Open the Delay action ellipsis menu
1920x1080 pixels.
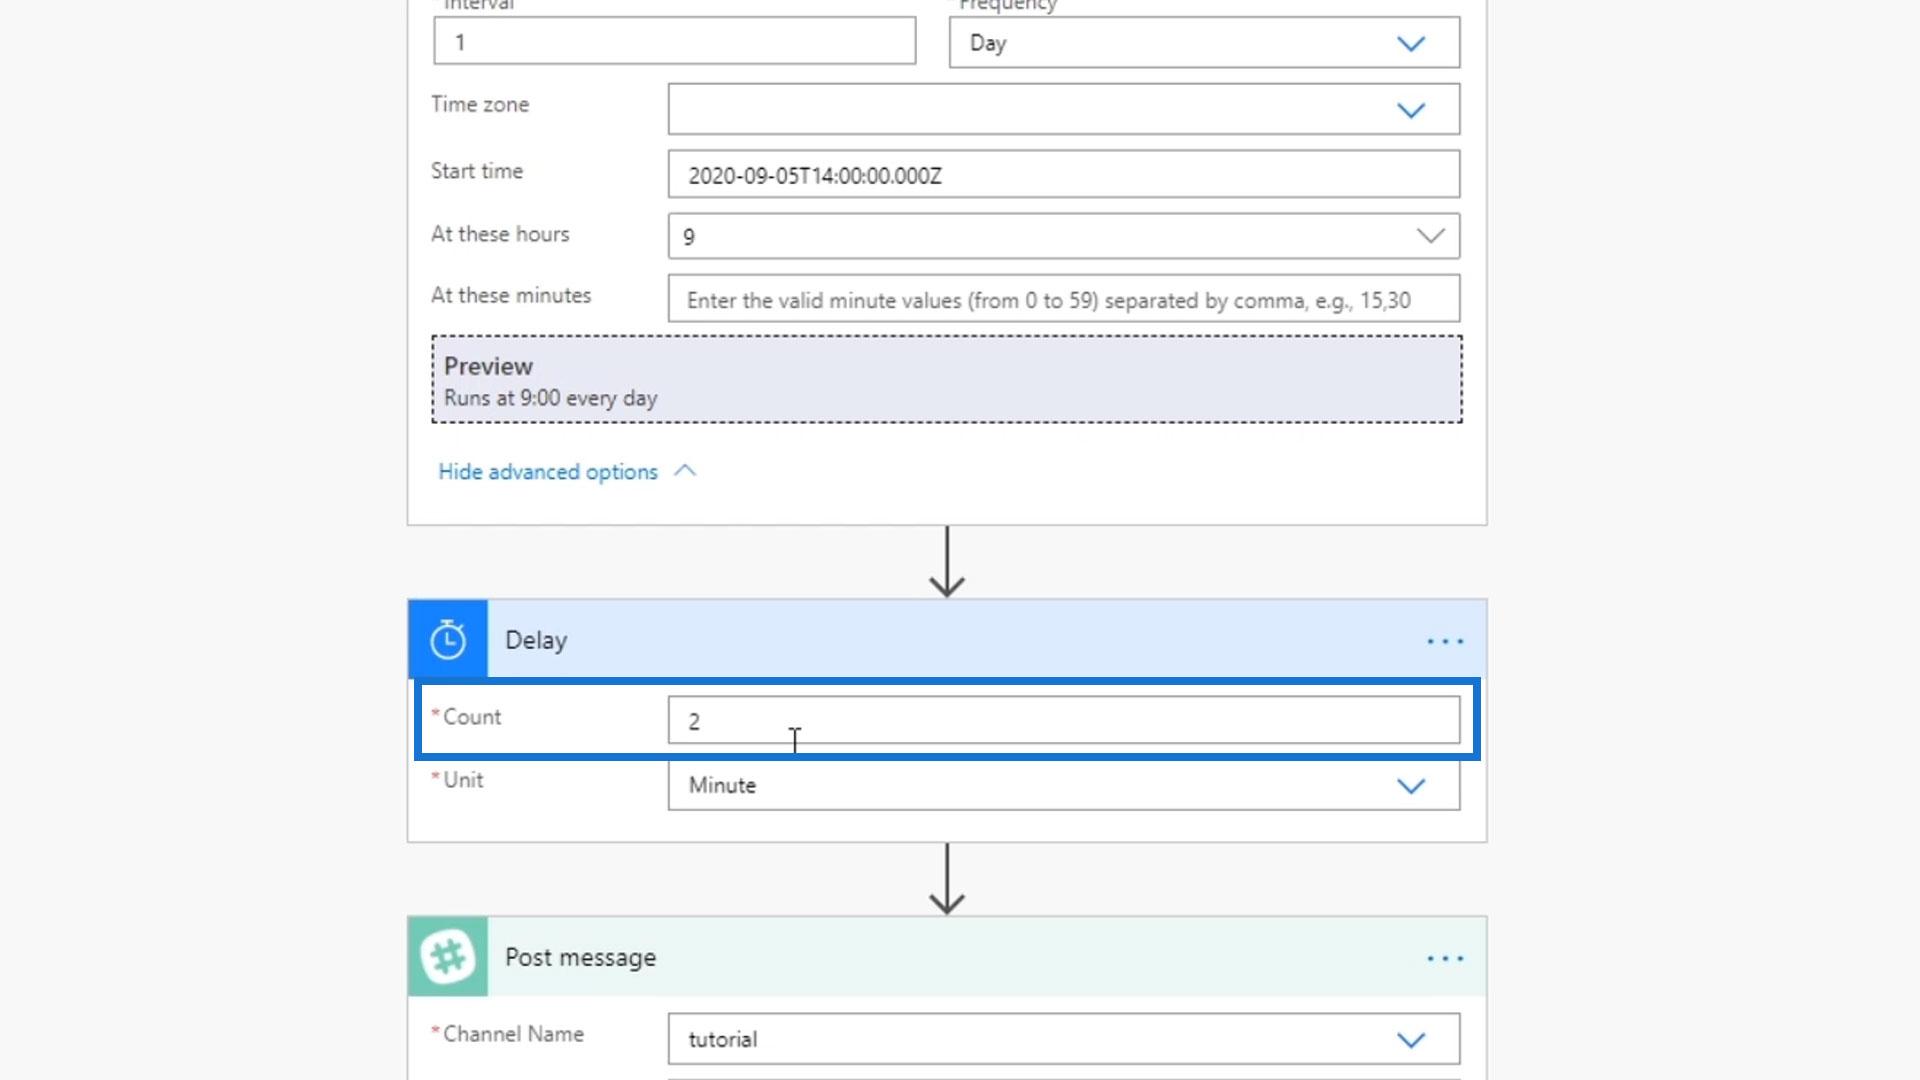pos(1444,641)
